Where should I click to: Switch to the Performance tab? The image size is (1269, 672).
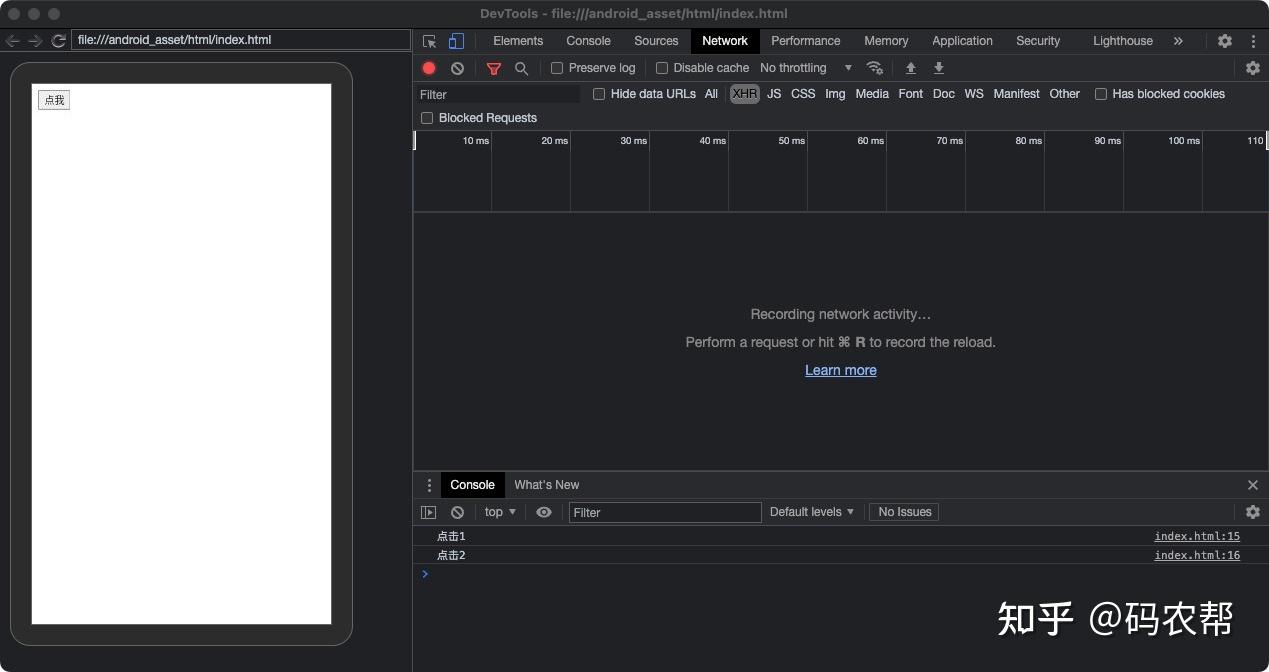tap(805, 41)
